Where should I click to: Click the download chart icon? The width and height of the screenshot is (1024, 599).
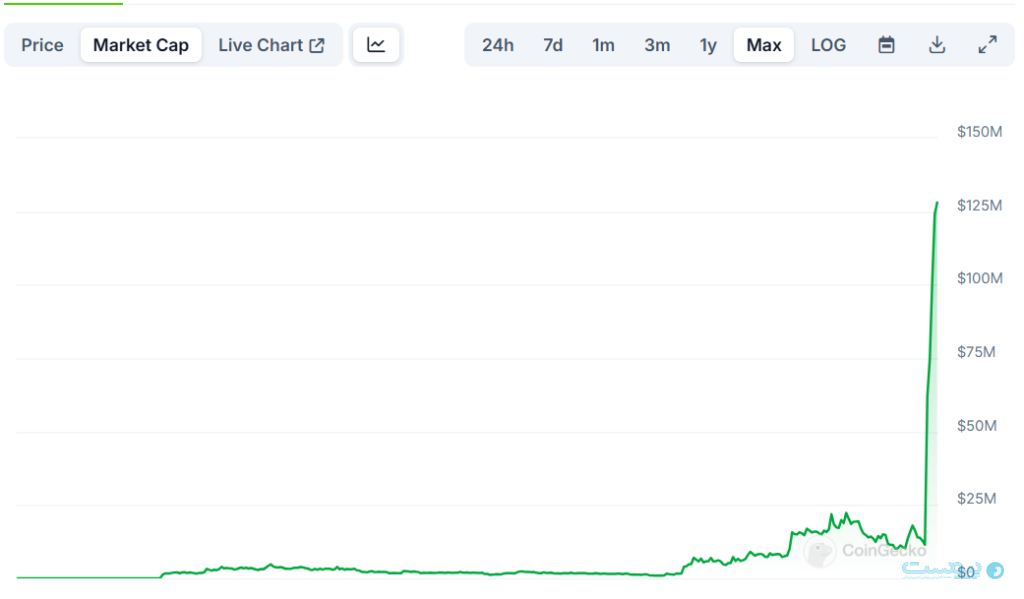tap(937, 45)
